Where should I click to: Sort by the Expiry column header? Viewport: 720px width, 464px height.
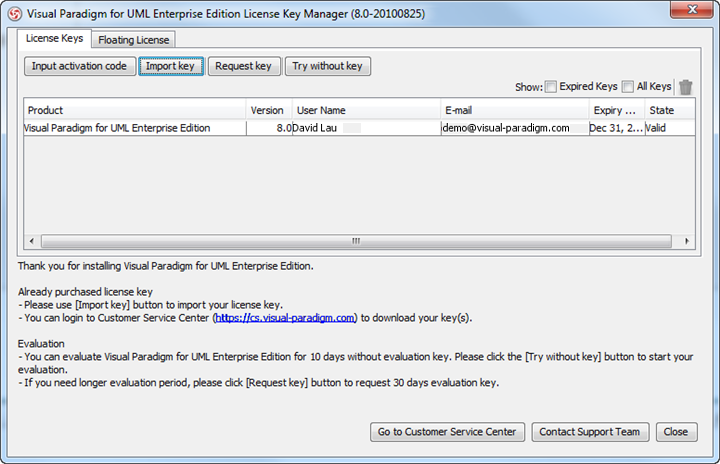point(617,110)
